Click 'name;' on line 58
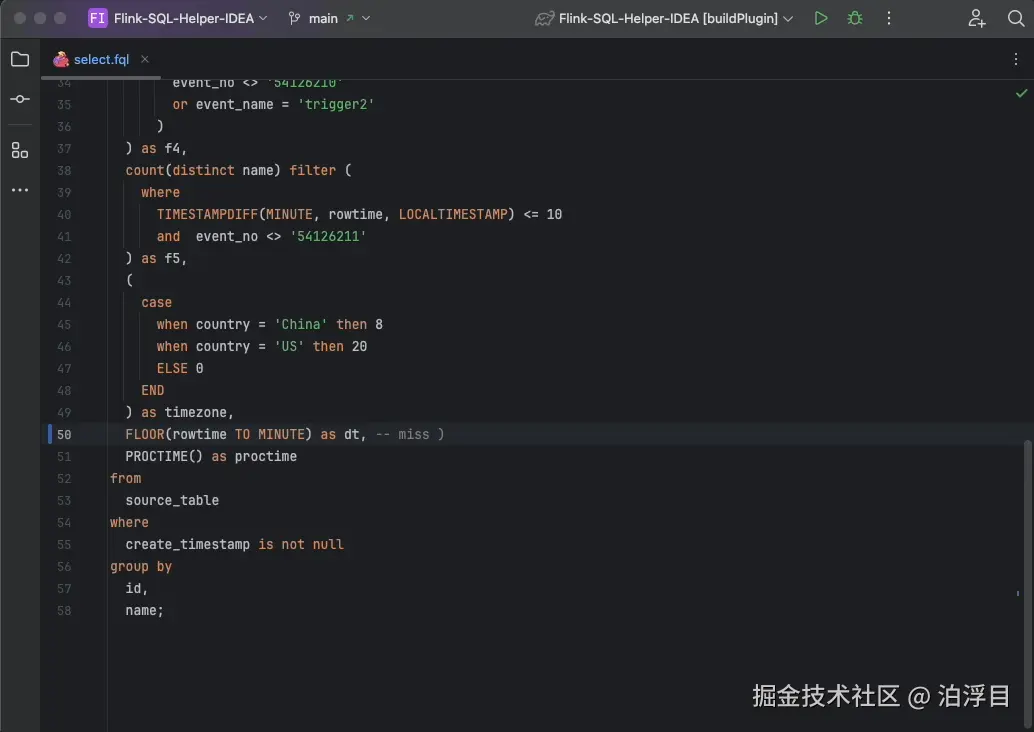Viewport: 1034px width, 732px height. click(144, 611)
